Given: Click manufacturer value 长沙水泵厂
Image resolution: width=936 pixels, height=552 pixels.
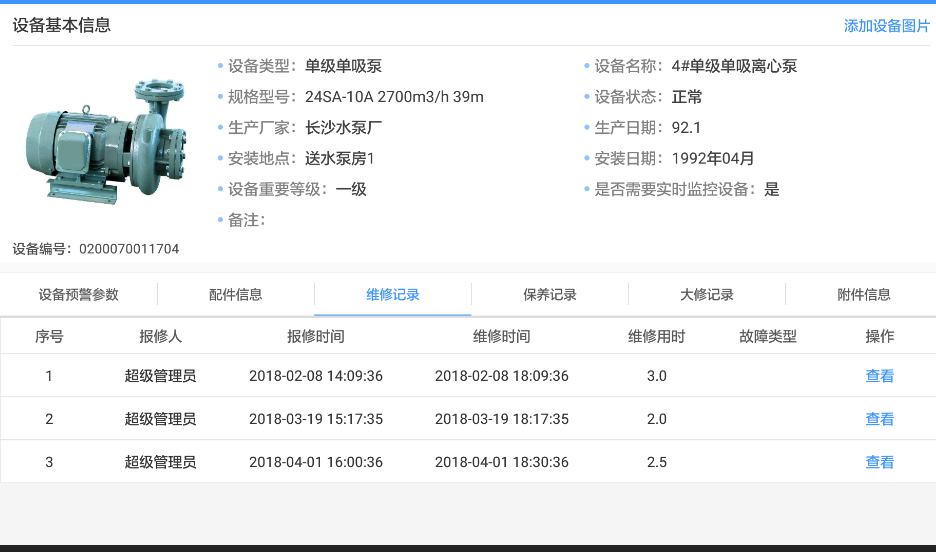Looking at the screenshot, I should (343, 128).
